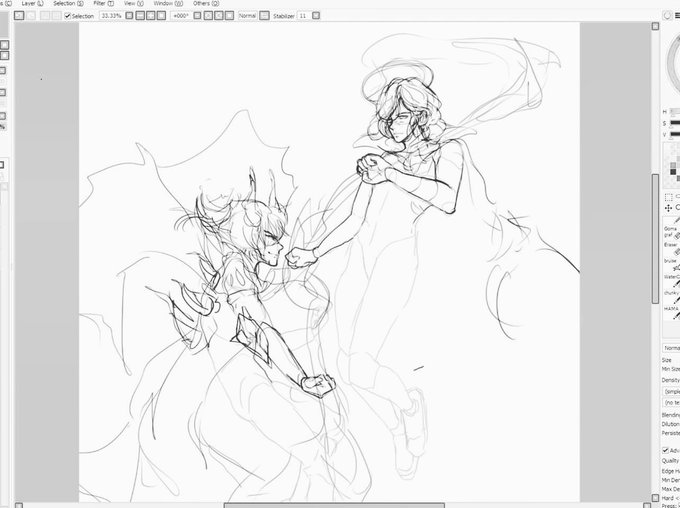
Task: Click the canvas vertical scrollbar thumb
Action: [x=655, y=239]
